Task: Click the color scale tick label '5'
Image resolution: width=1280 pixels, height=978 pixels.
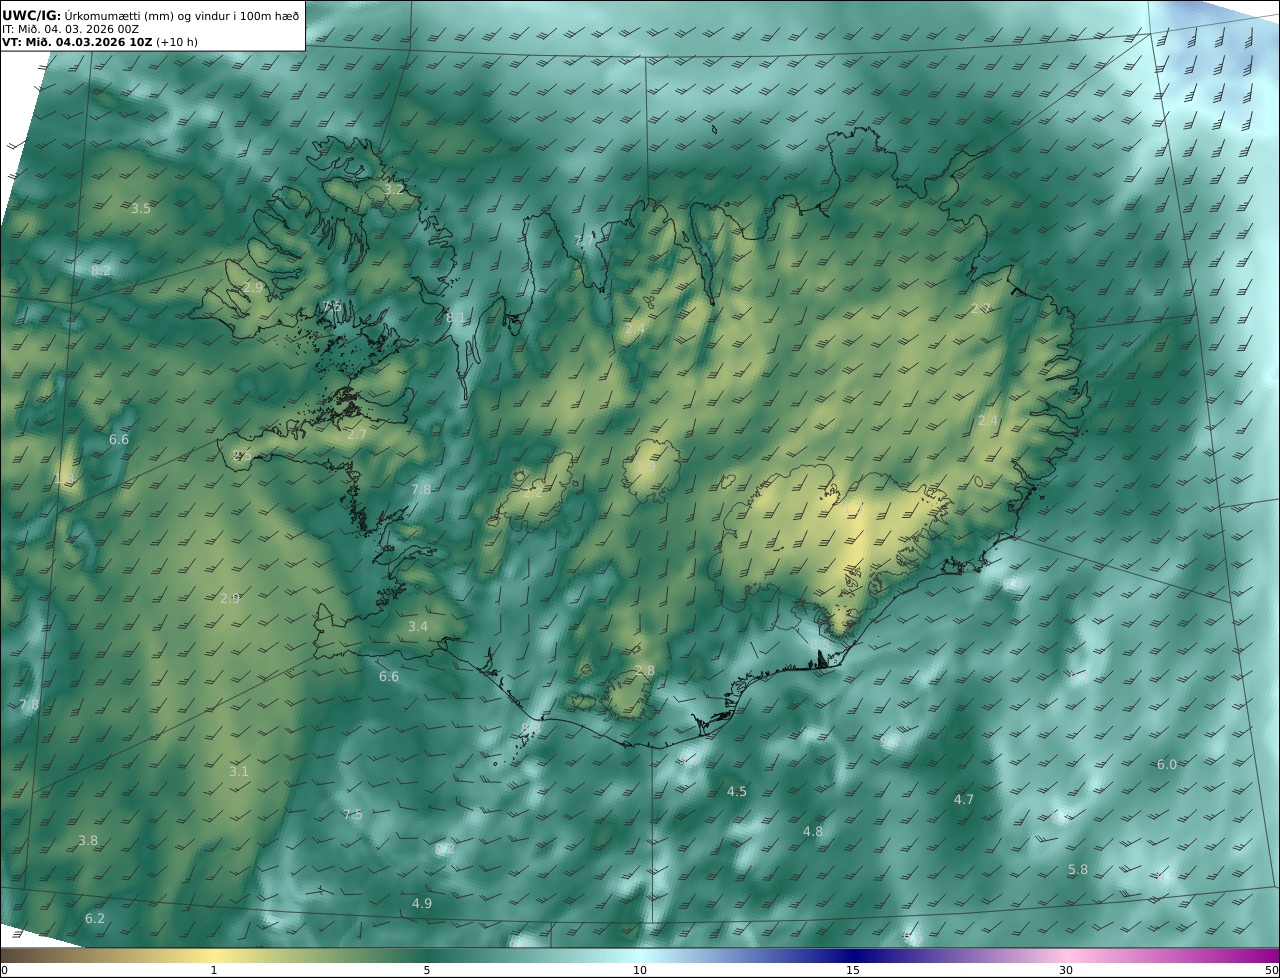Action: click(427, 971)
